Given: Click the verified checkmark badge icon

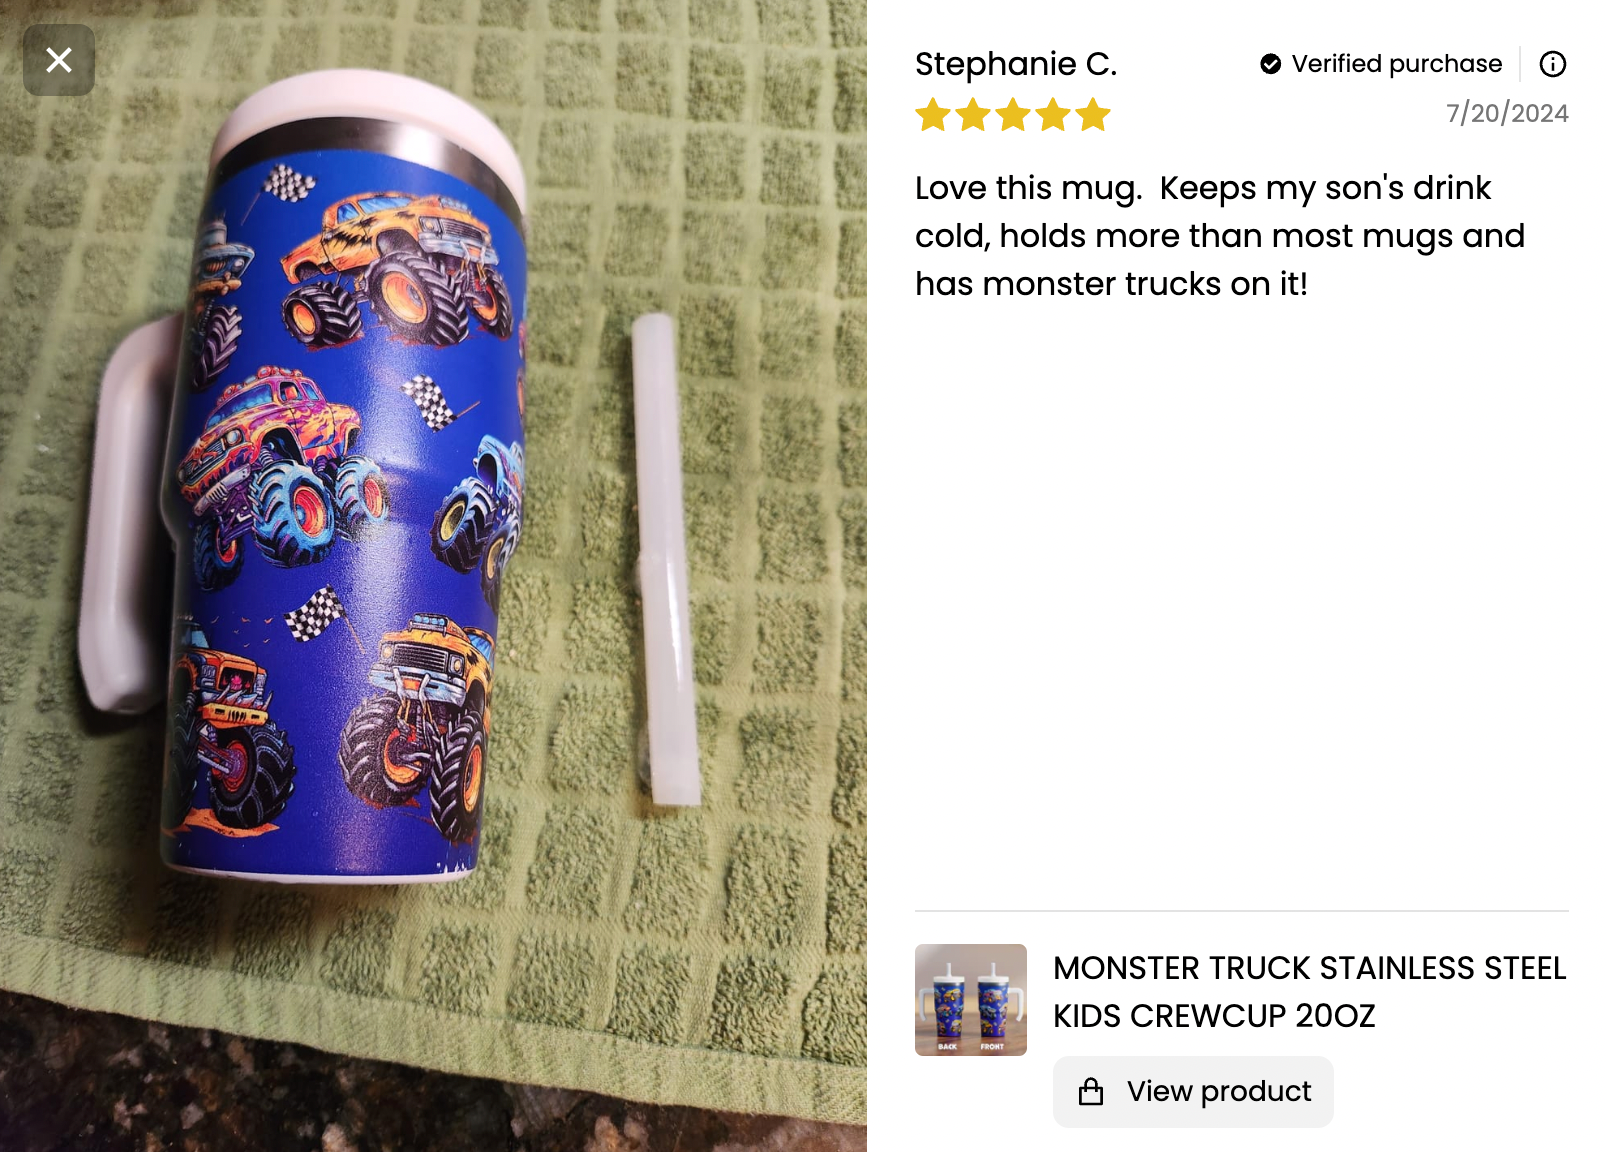Looking at the screenshot, I should [x=1270, y=64].
